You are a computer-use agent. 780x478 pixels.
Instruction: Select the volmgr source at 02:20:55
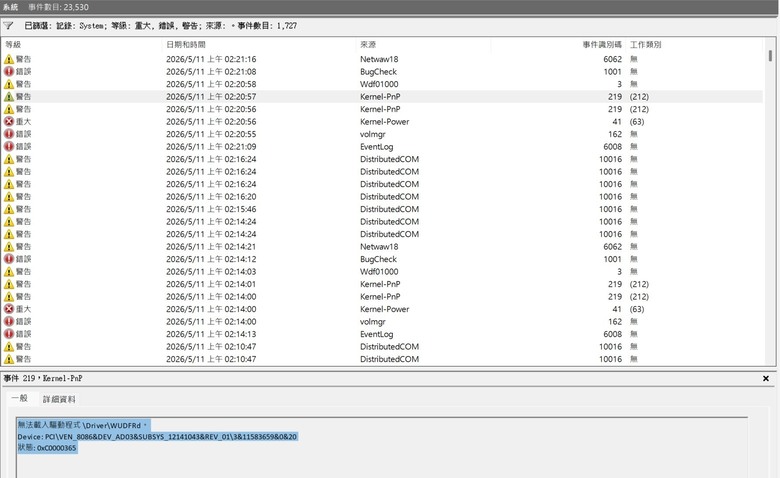(x=373, y=134)
